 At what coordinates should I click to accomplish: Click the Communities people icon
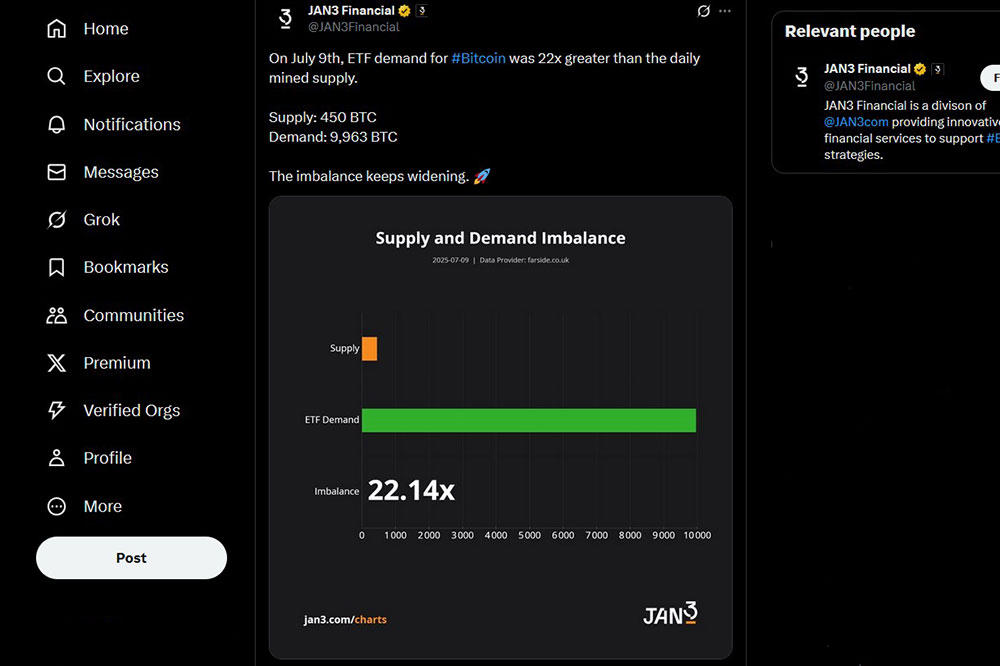click(56, 315)
